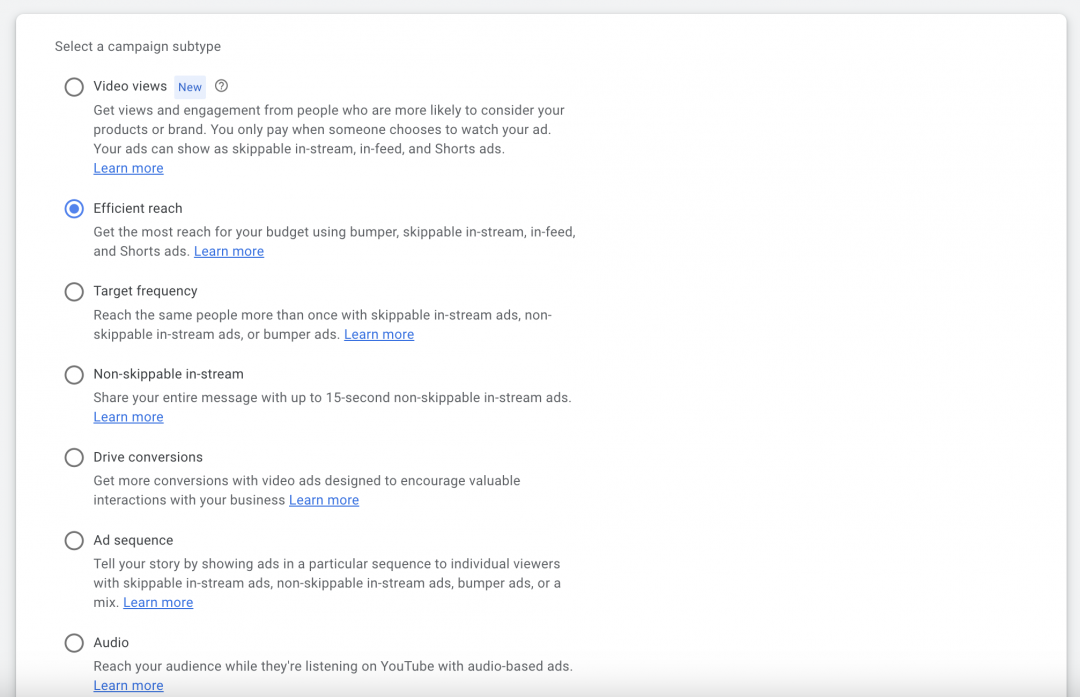Click the Drive conversions label text

148,457
